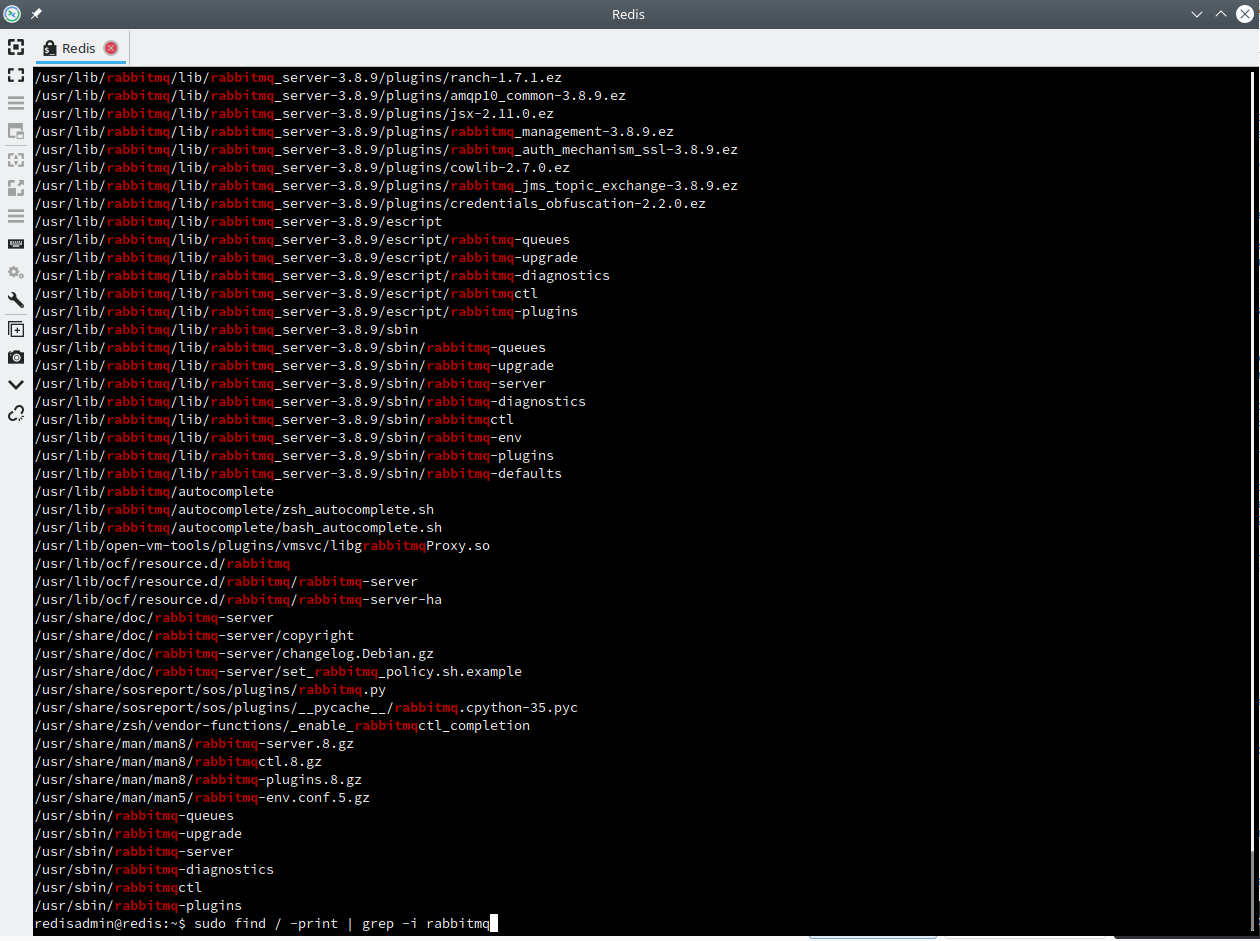Minimize window using sidebar chevron icon
The image size is (1260, 941).
tap(16, 385)
